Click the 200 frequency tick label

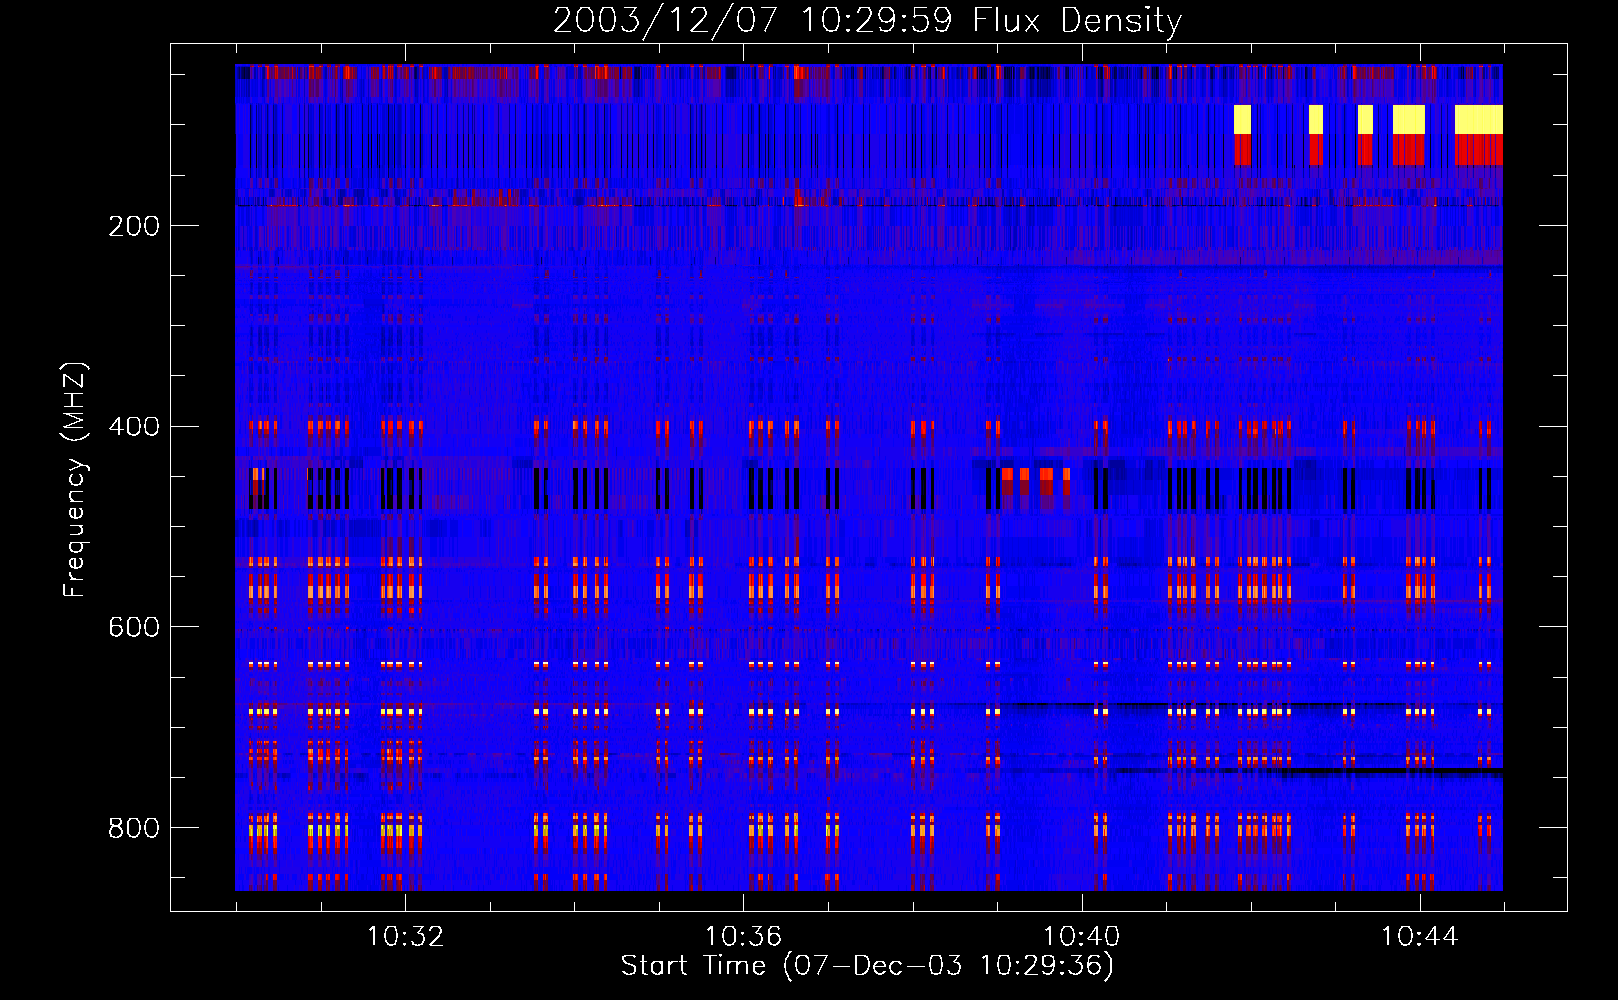pyautogui.click(x=134, y=226)
